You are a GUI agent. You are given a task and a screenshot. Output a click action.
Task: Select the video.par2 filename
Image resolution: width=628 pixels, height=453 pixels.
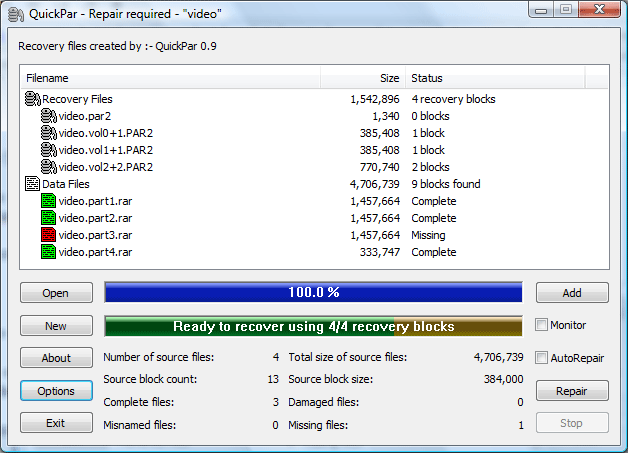tap(85, 116)
